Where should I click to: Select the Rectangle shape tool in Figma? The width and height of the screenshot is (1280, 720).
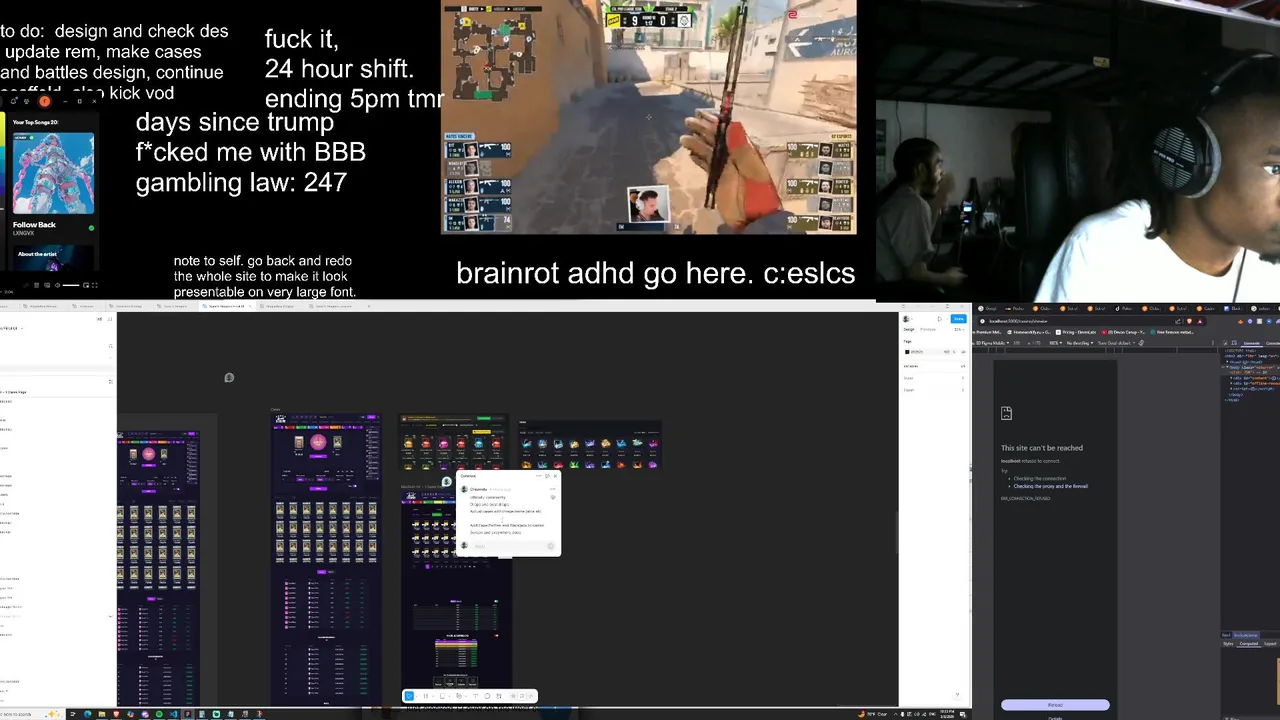[442, 696]
